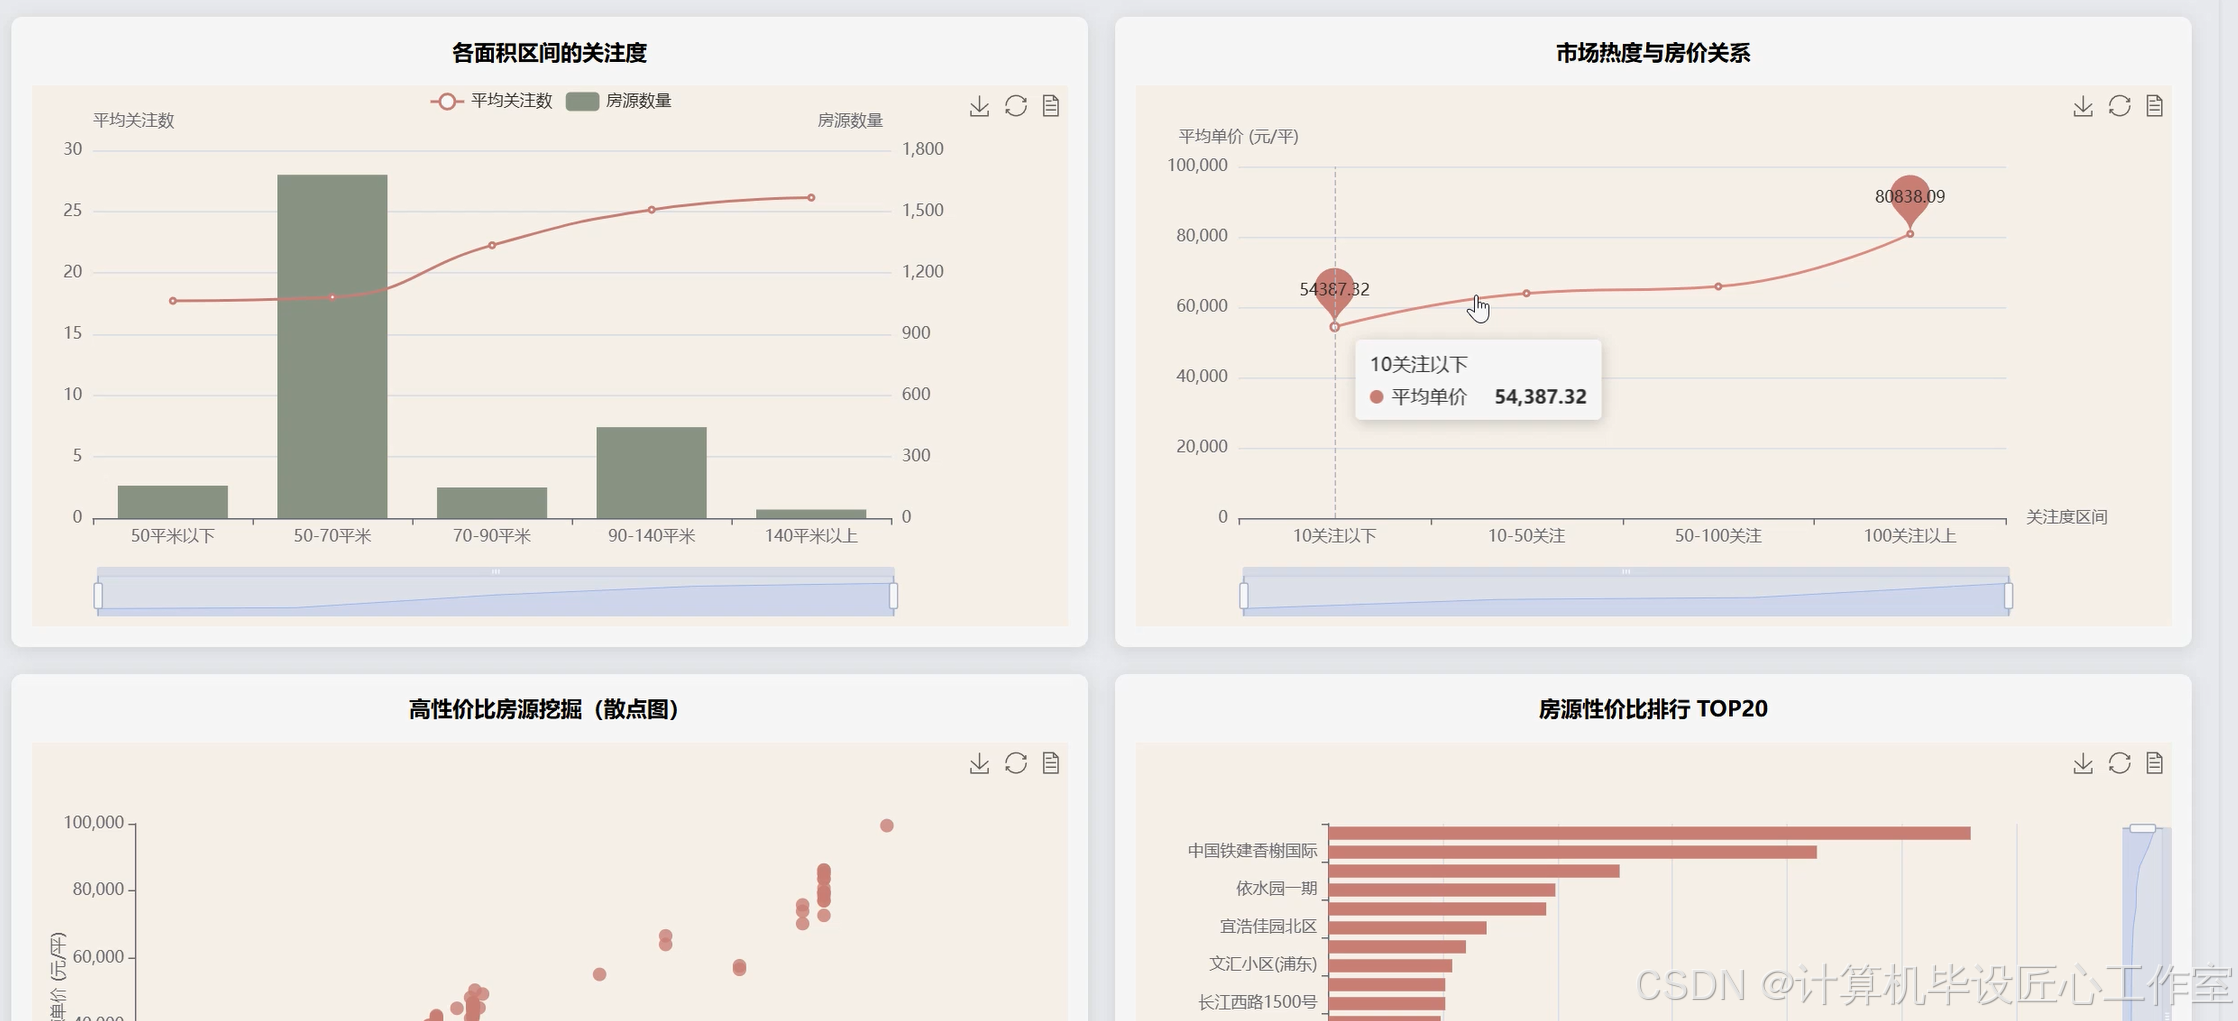Viewport: 2238px width, 1021px height.
Task: Click the 70-90平米 bar
Action: 491,503
